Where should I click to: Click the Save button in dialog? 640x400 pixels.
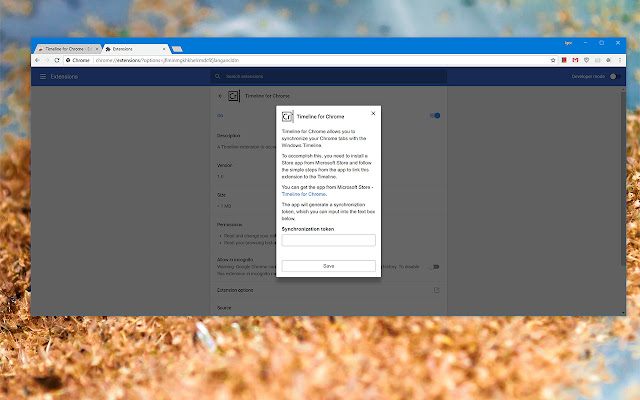coord(328,266)
